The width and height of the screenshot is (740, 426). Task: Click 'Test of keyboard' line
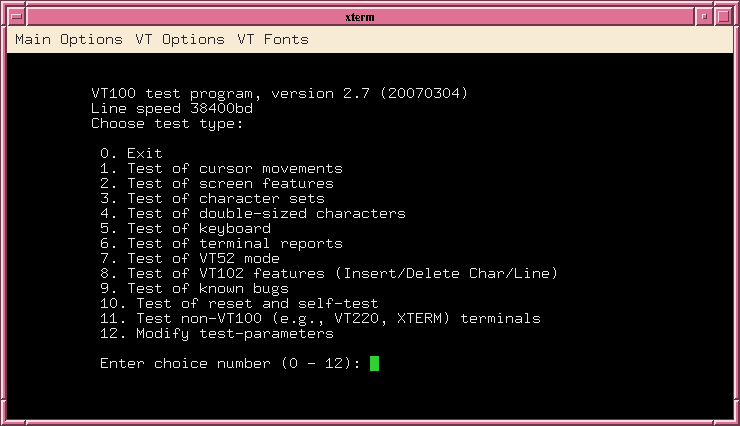(x=185, y=229)
